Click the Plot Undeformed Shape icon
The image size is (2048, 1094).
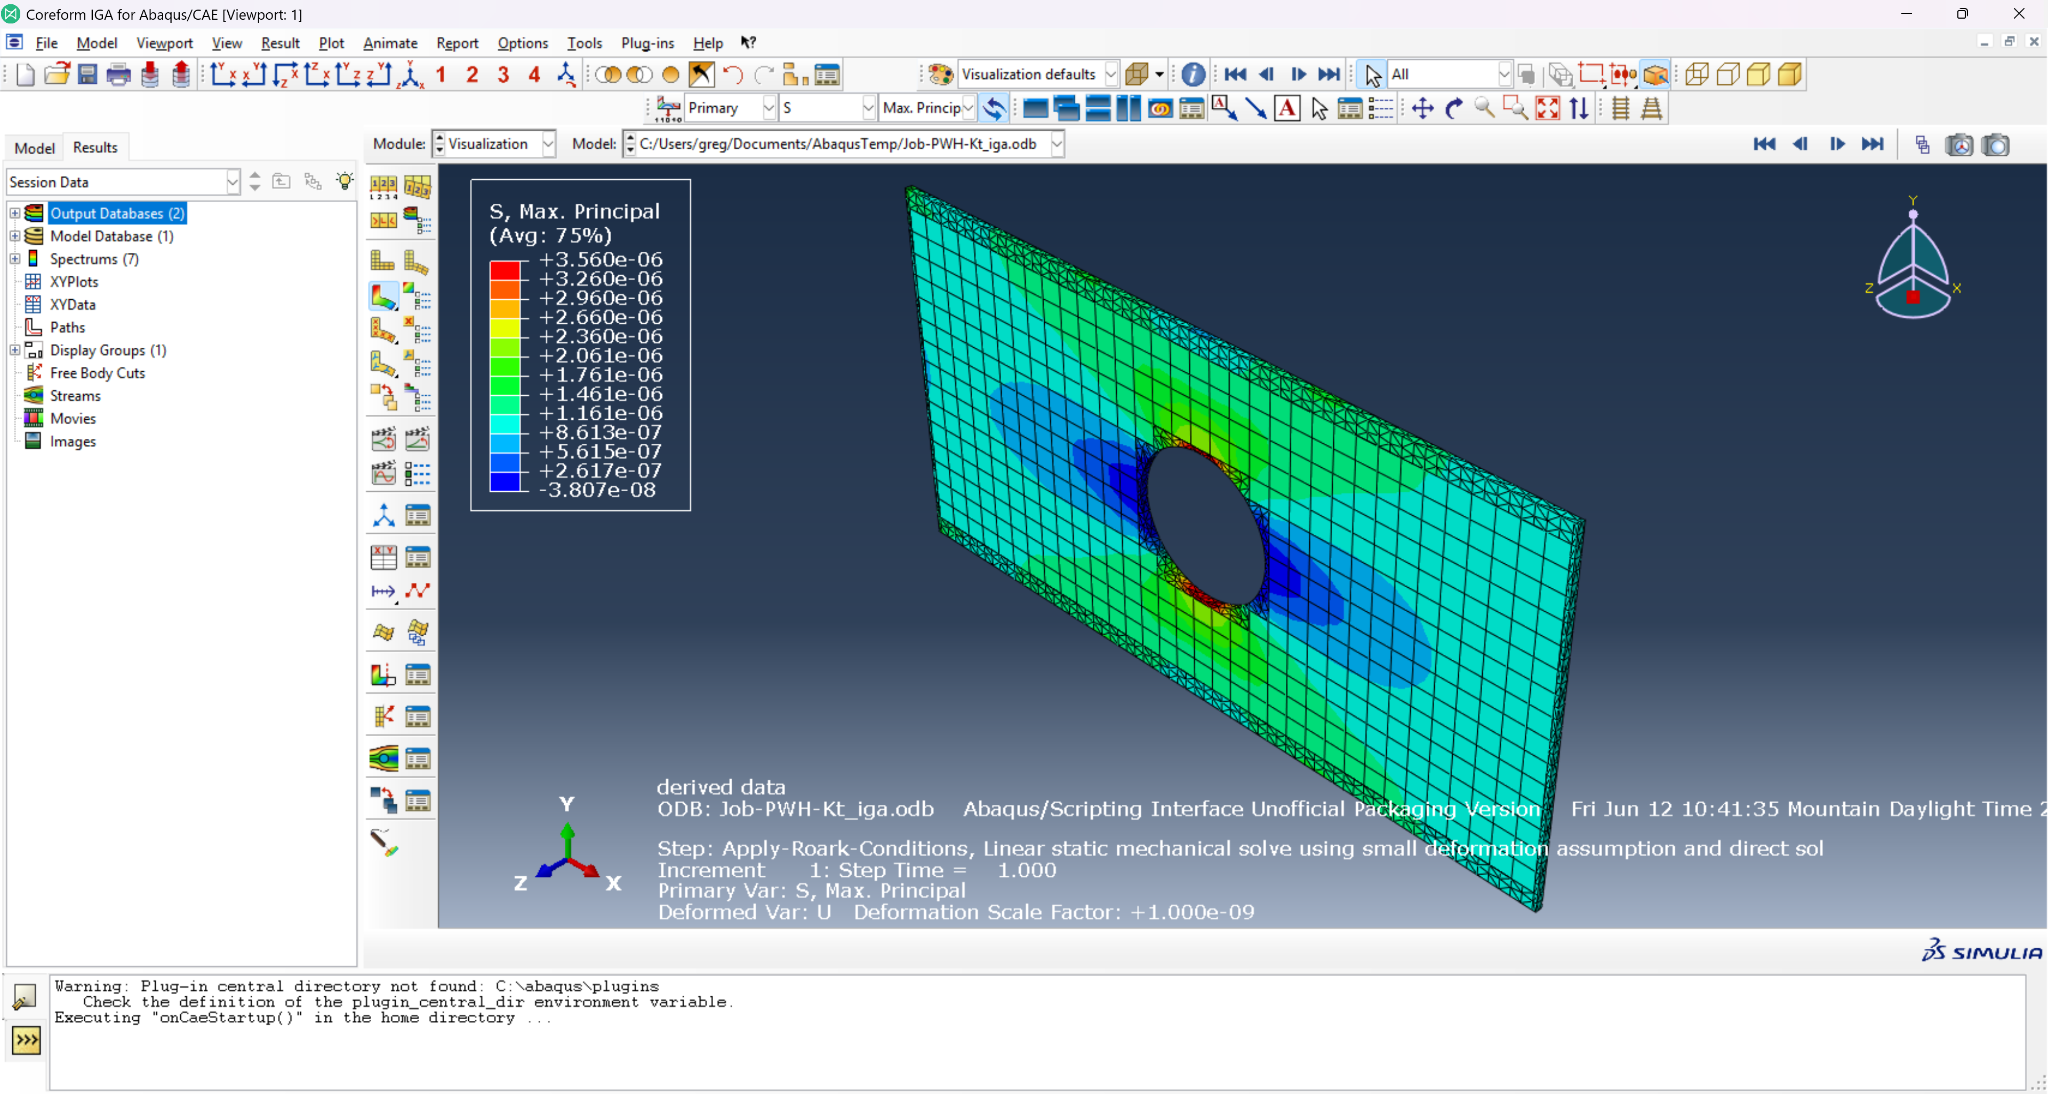point(383,261)
